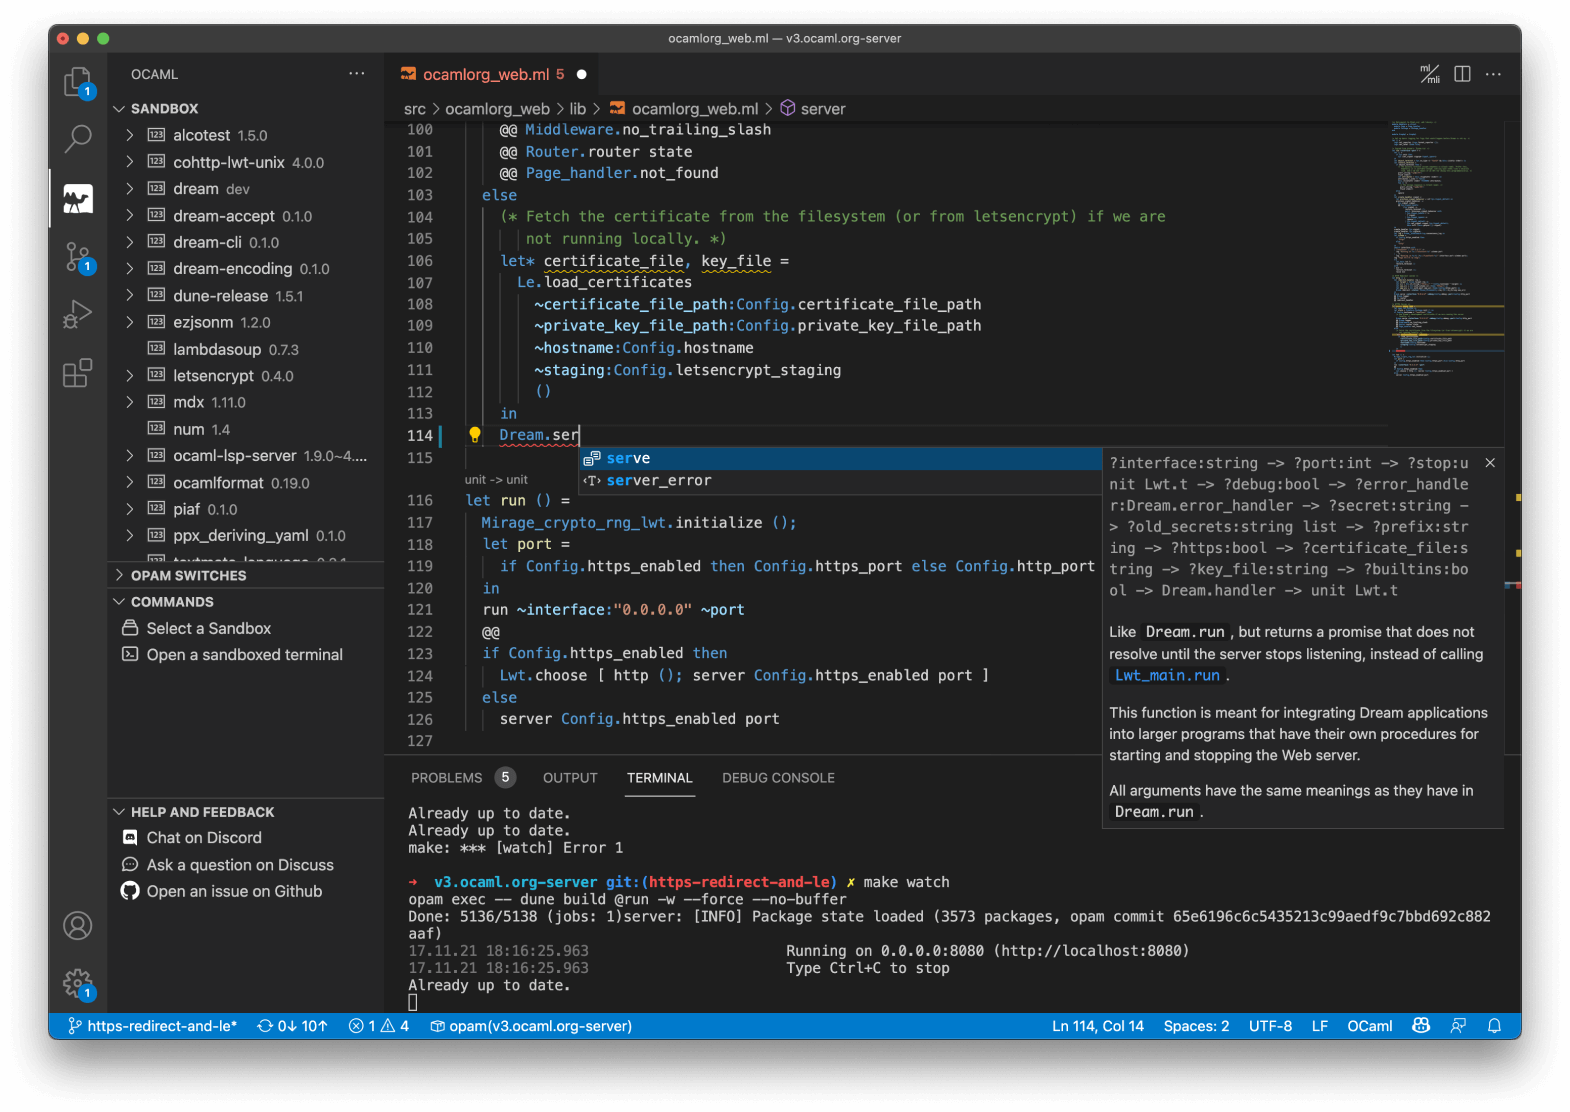The height and width of the screenshot is (1112, 1570).
Task: Click lib in the breadcrumb
Action: click(578, 109)
